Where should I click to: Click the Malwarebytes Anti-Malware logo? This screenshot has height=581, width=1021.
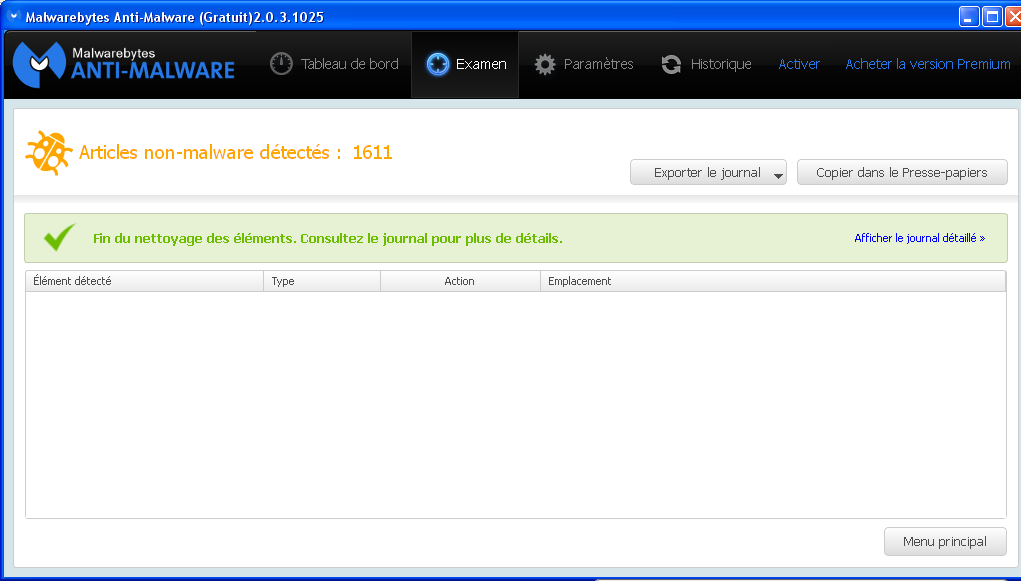click(x=124, y=64)
